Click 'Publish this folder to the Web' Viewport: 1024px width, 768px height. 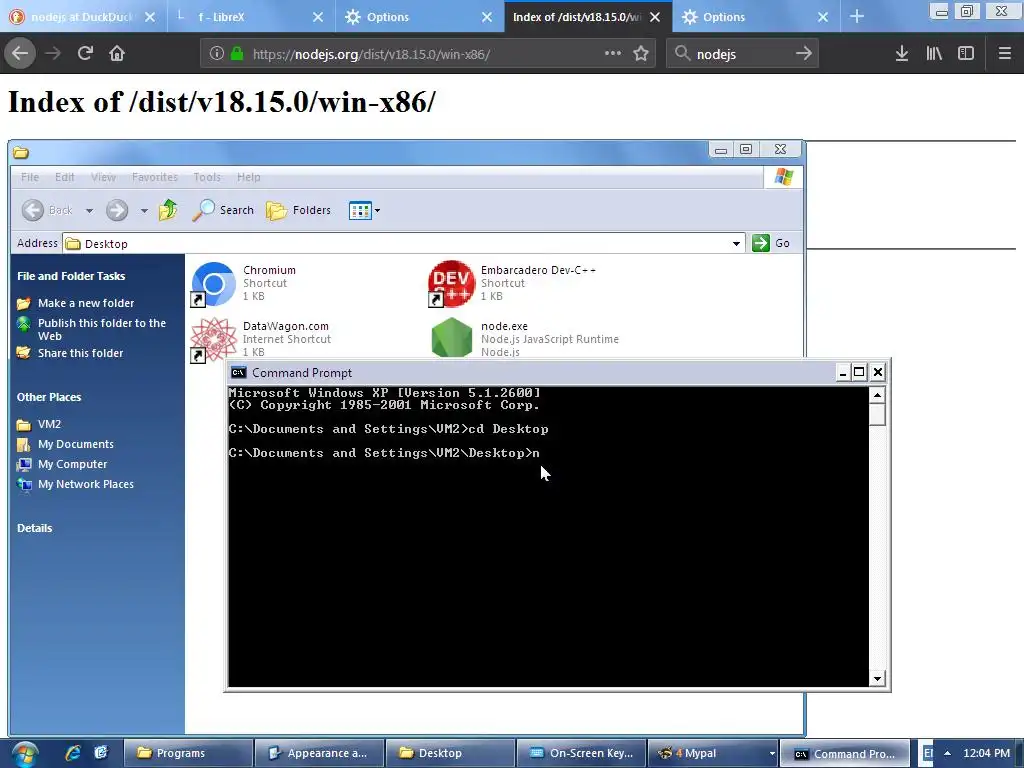pyautogui.click(x=102, y=329)
